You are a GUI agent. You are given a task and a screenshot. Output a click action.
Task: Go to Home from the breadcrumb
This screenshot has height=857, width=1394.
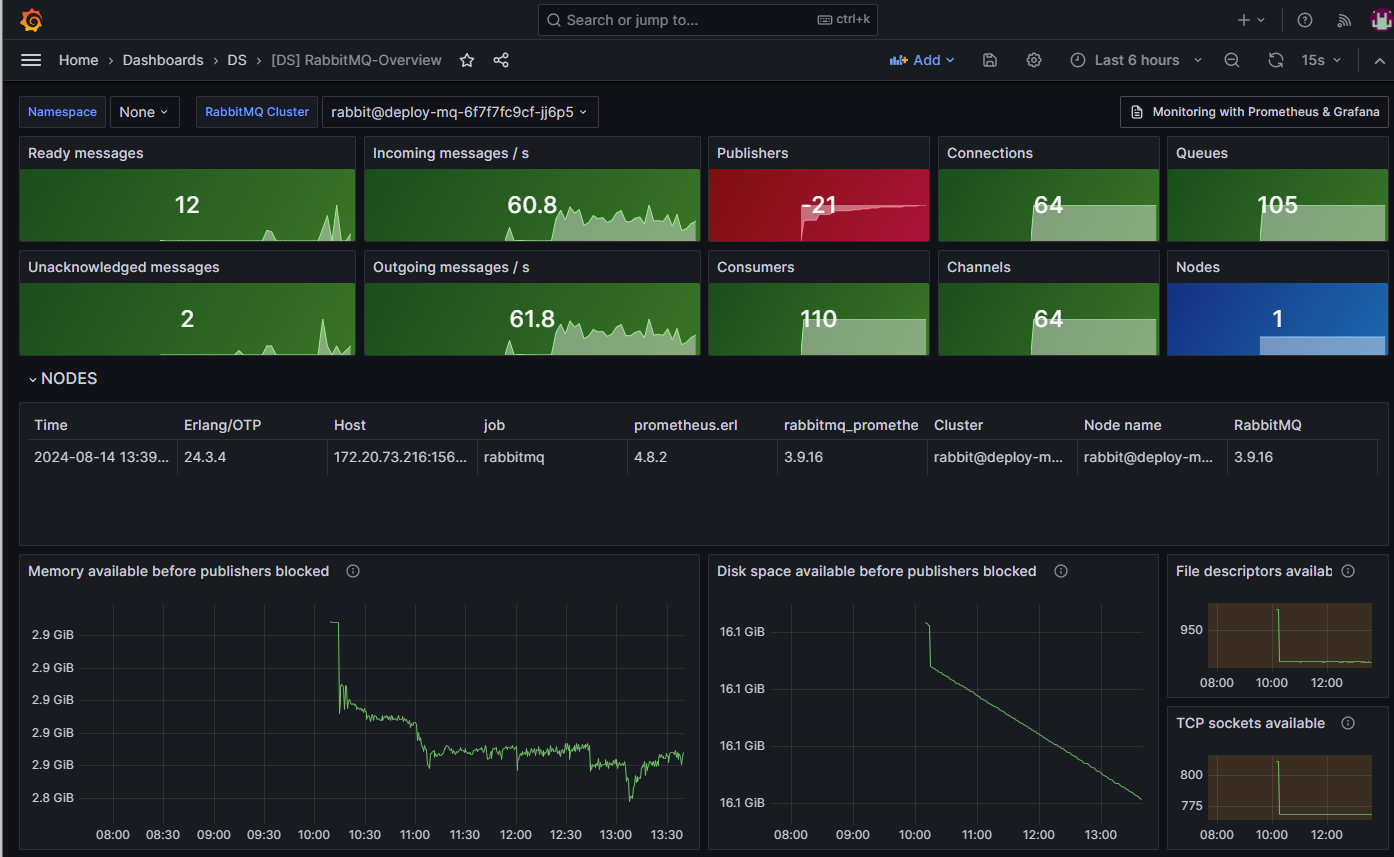click(x=78, y=60)
